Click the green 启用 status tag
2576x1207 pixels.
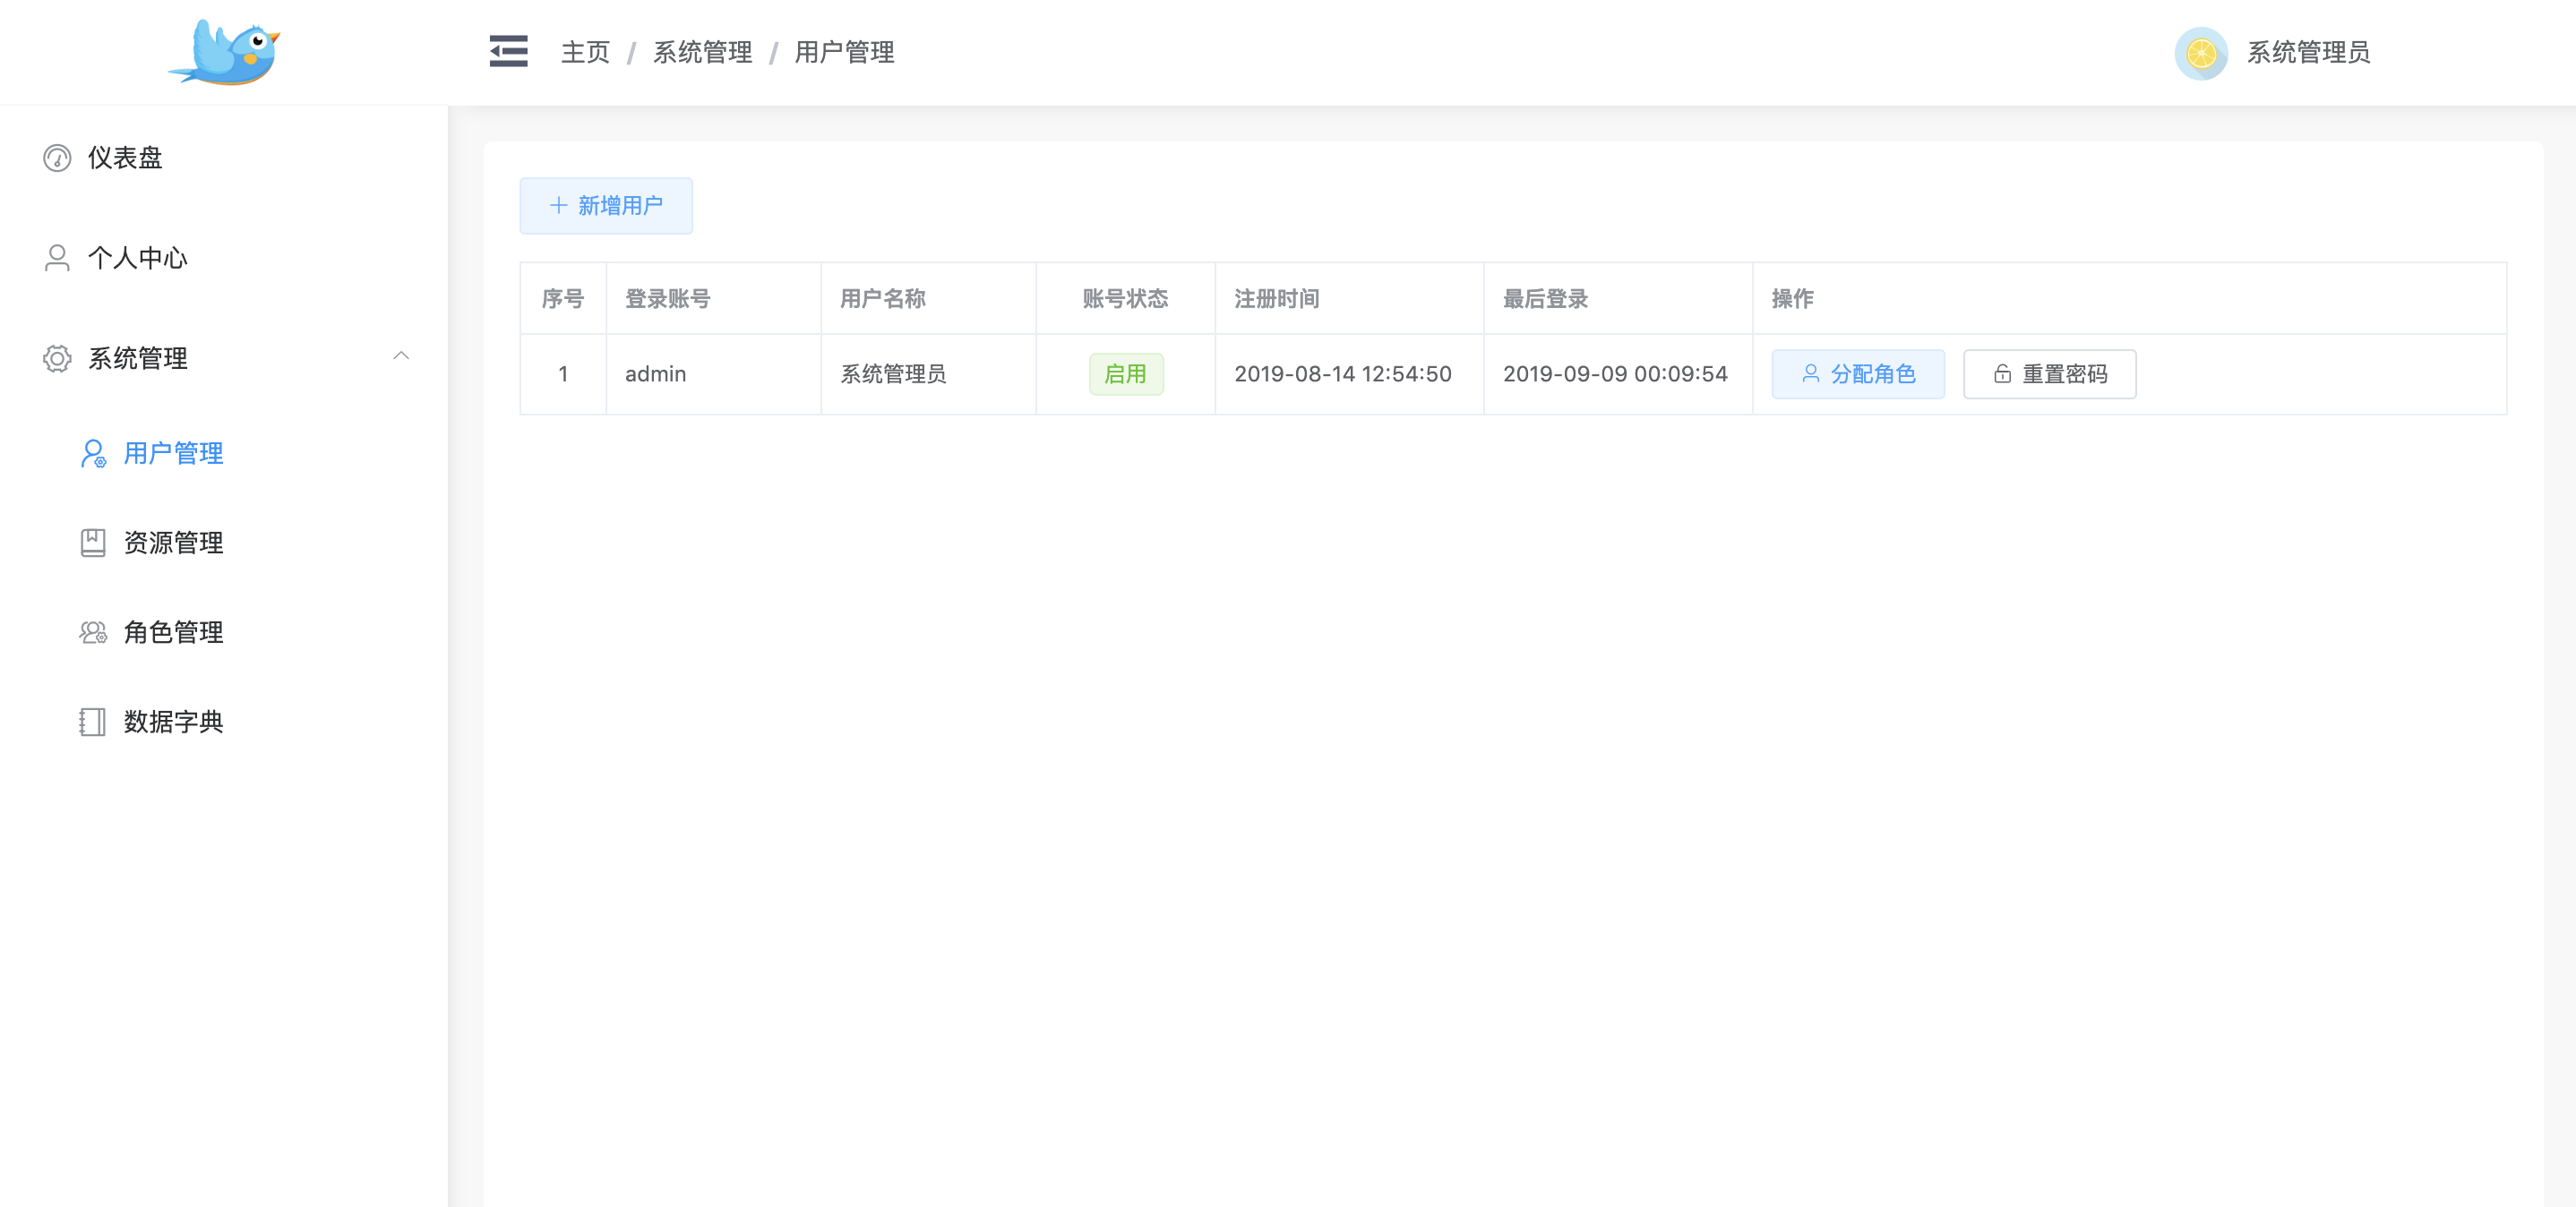(x=1125, y=374)
